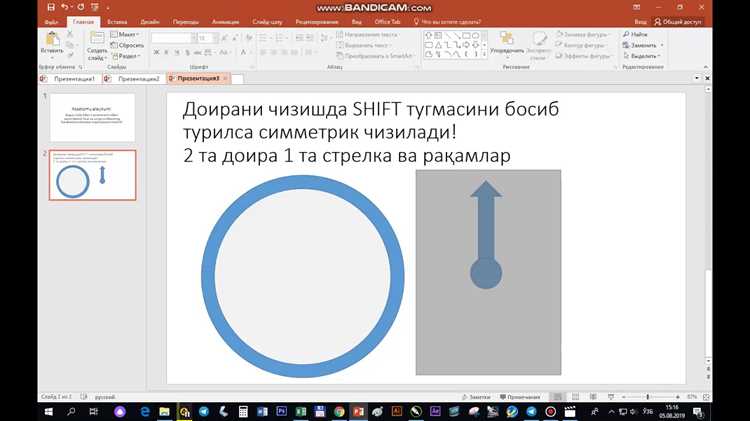Toggle bold formatting Ж
Viewport: 750px width, 421px height.
156,52
